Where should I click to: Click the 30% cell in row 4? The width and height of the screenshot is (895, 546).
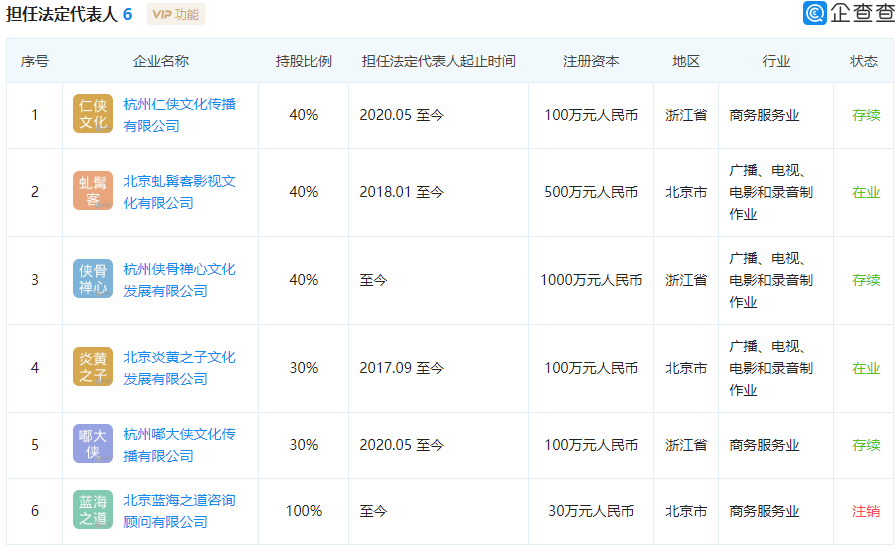304,367
